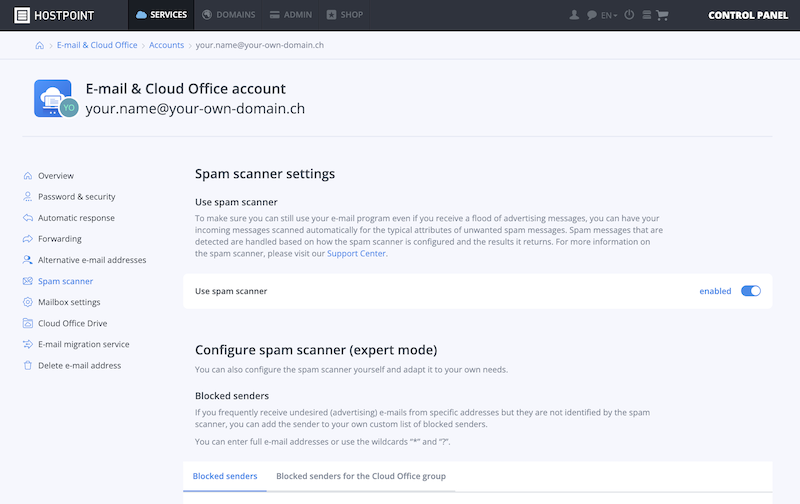Click the power logout icon

[629, 15]
